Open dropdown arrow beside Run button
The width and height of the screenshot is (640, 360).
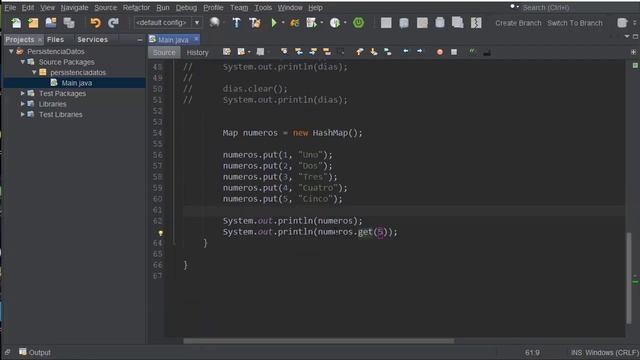pyautogui.click(x=282, y=23)
